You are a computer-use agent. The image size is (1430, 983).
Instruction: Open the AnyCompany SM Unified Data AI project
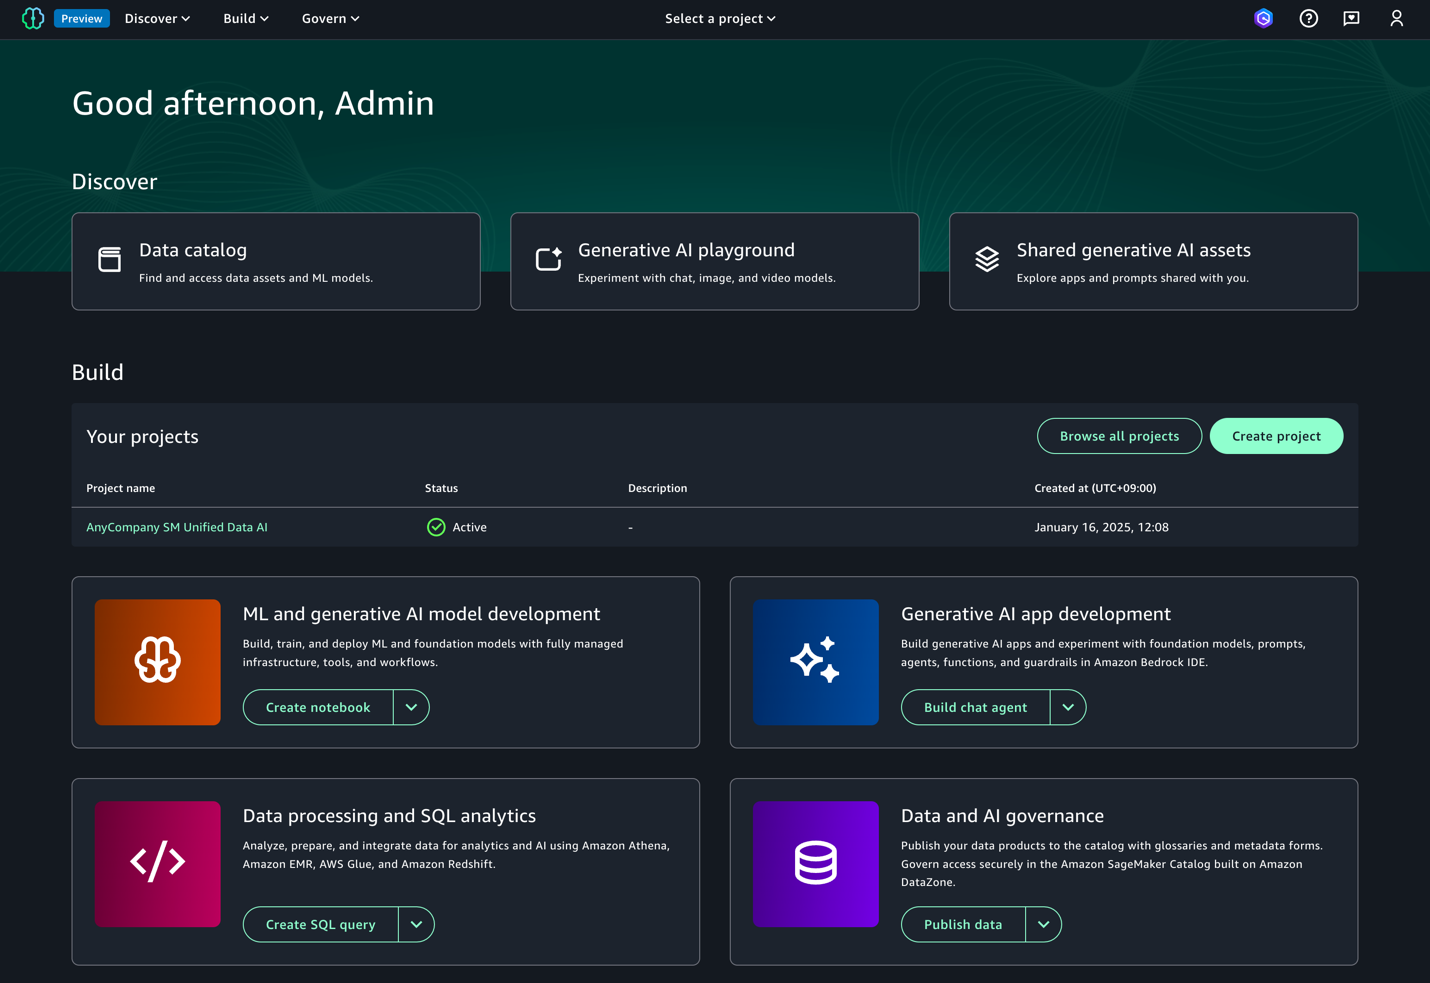click(177, 527)
